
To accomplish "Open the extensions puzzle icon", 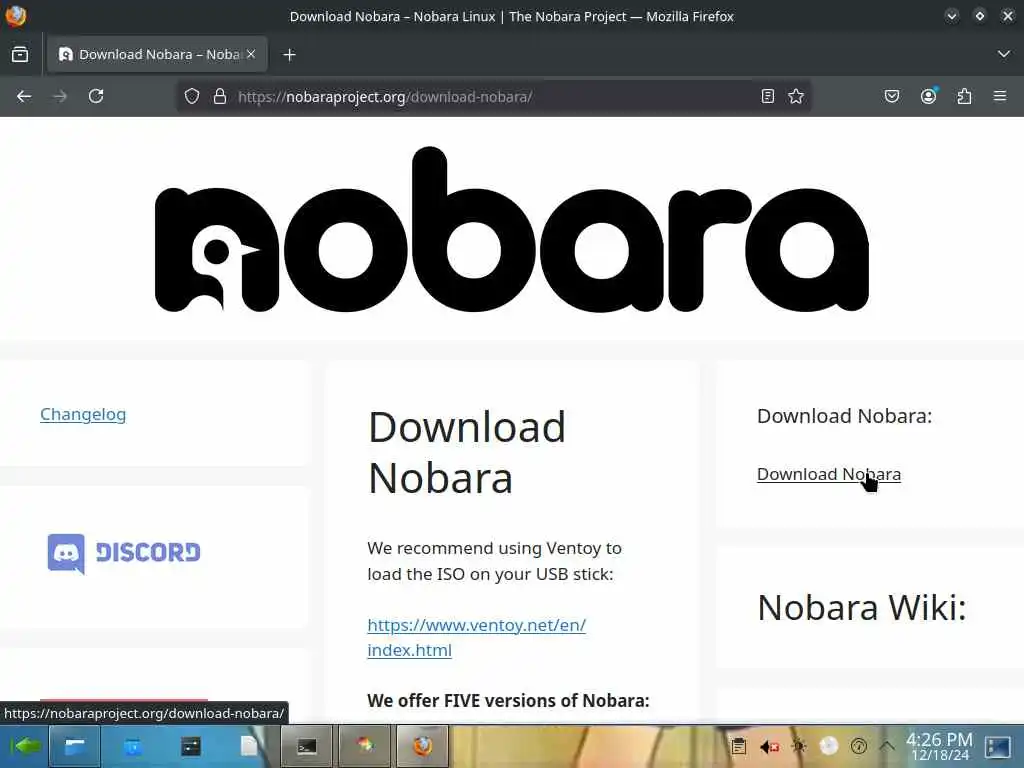I will point(965,97).
